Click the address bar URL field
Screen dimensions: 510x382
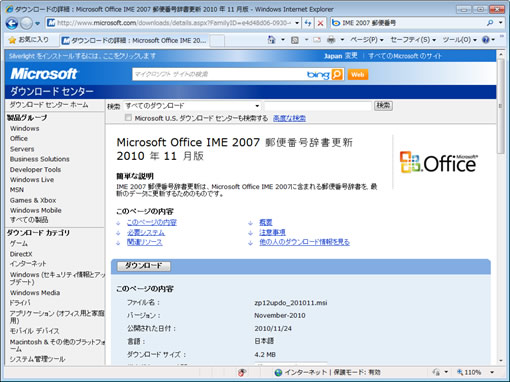174,23
